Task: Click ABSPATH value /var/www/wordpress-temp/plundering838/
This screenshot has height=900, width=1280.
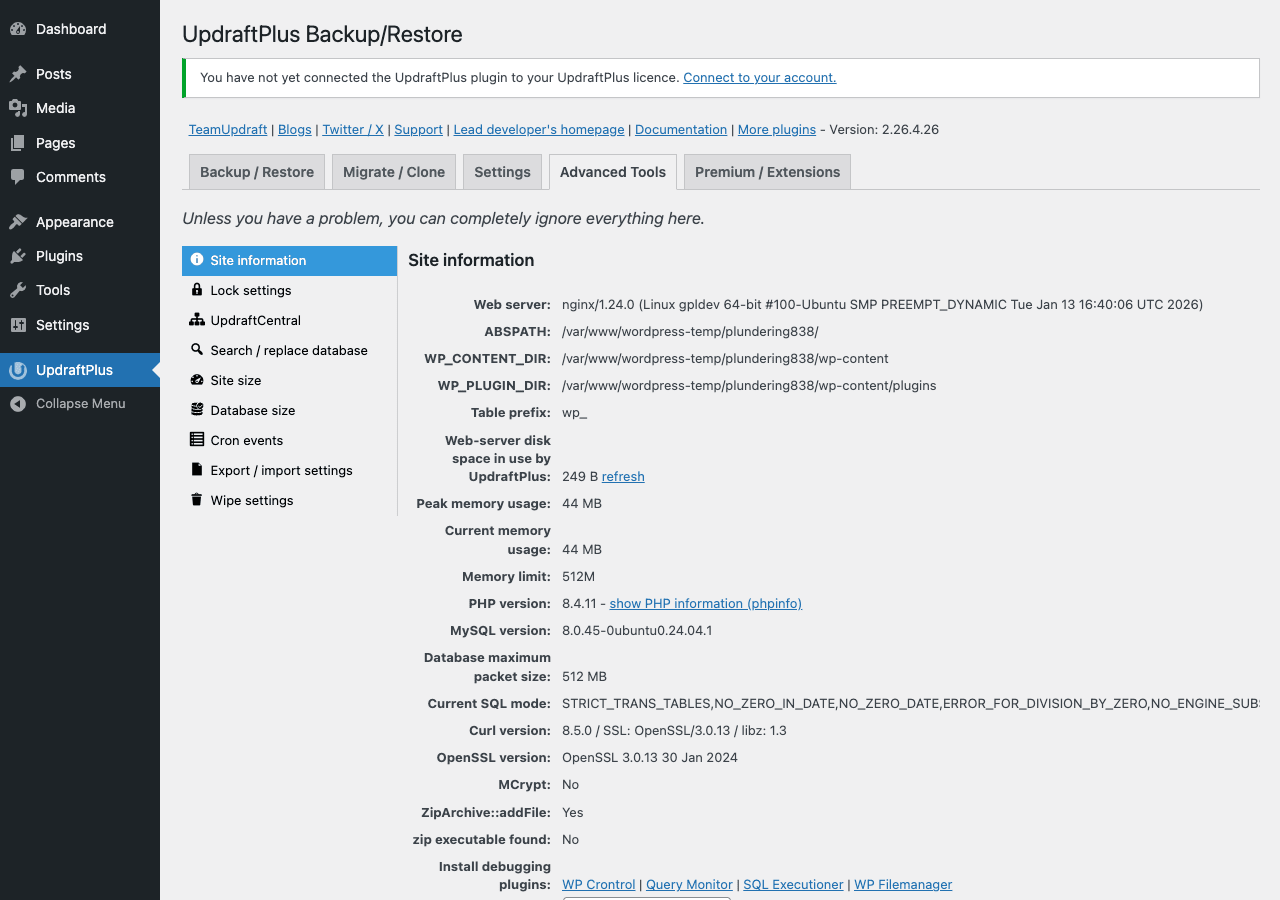Action: click(x=690, y=331)
